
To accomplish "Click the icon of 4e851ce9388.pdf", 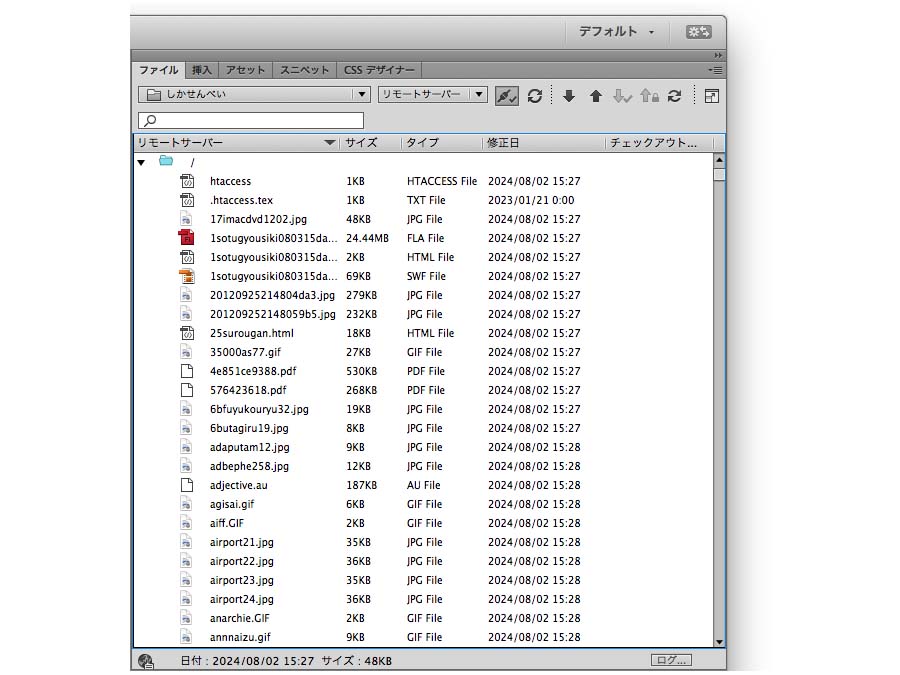I will tap(187, 371).
